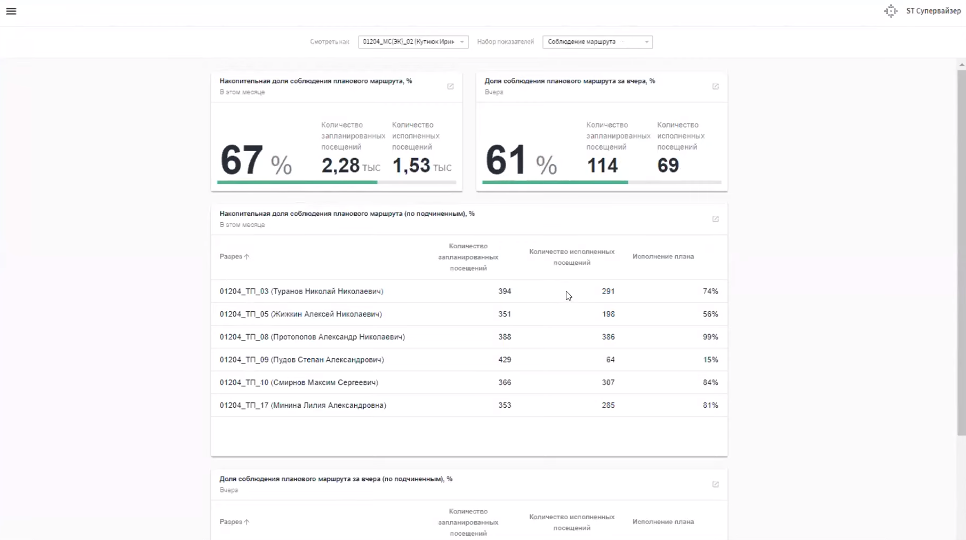Click the ST Супервайзер profile label
966x540 pixels.
pos(933,11)
